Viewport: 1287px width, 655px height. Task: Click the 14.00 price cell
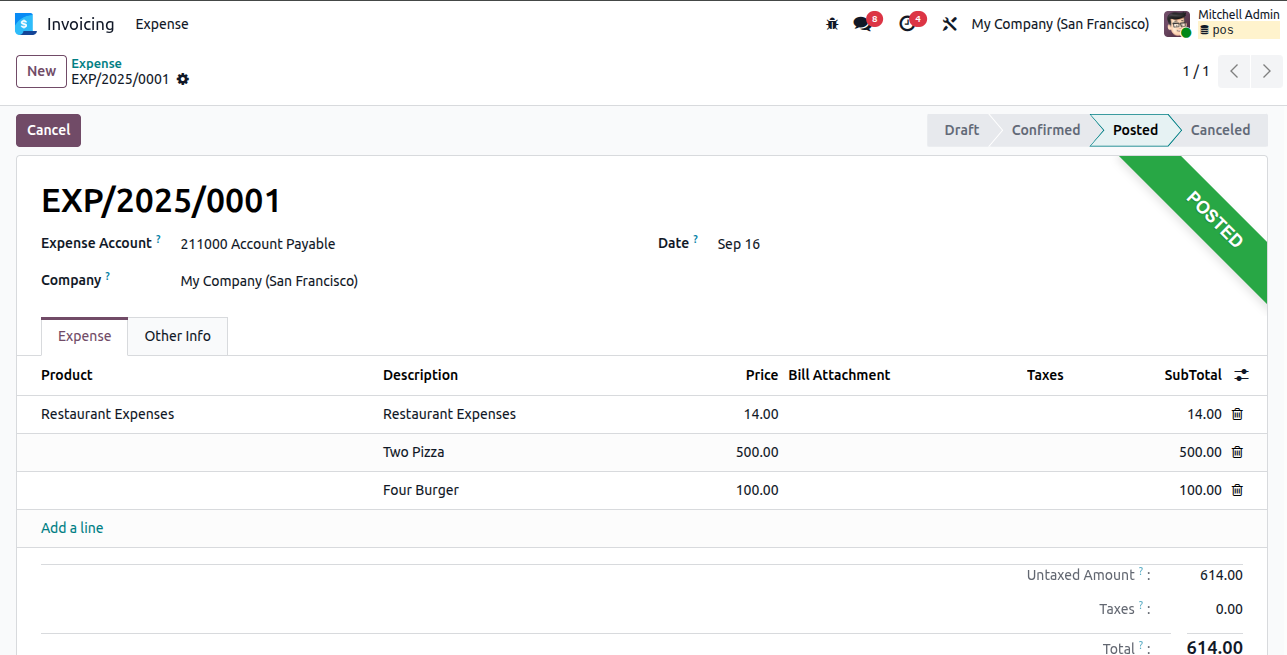(x=761, y=414)
